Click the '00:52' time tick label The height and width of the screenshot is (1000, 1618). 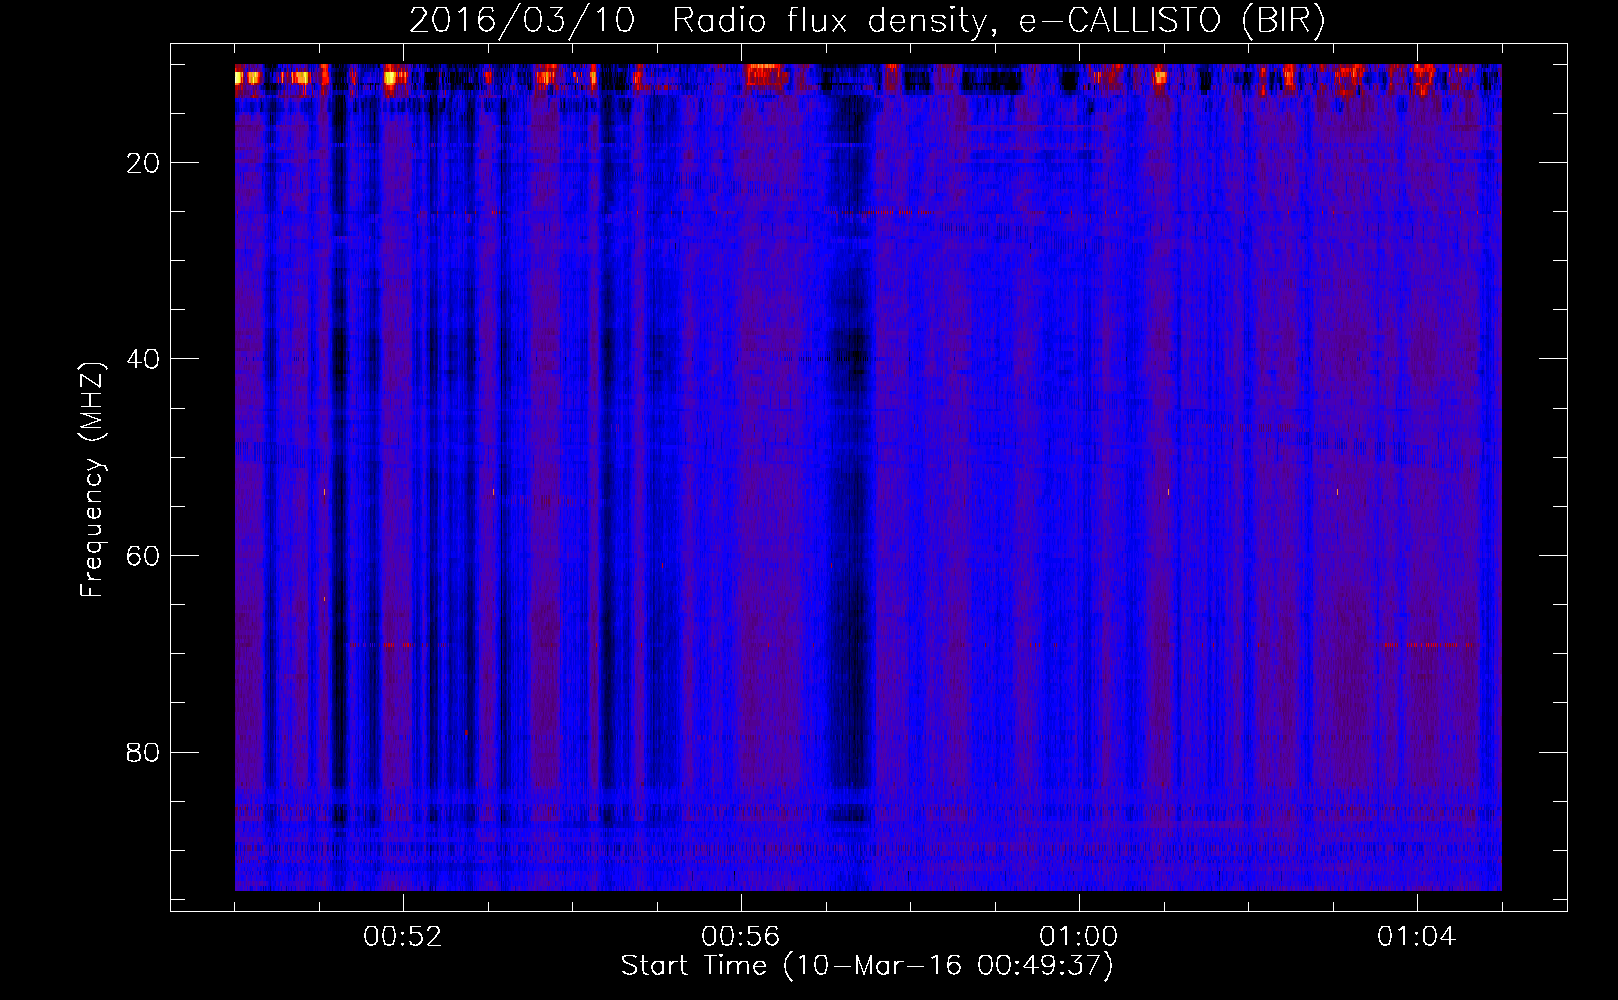click(403, 937)
